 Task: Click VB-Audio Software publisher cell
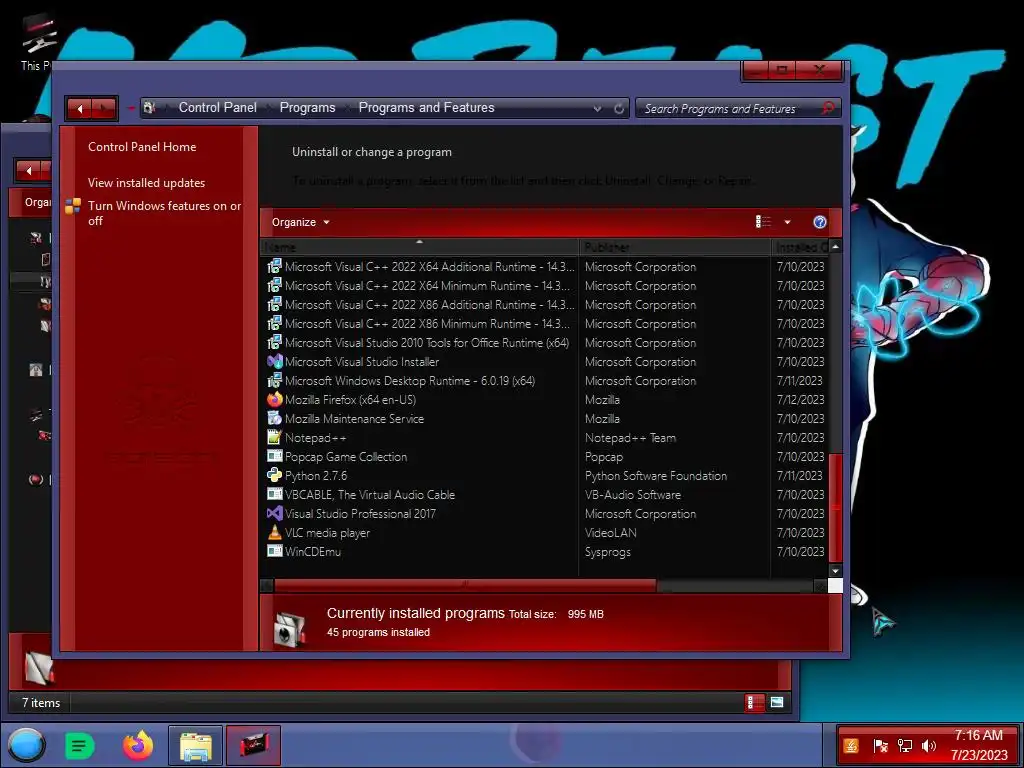633,494
